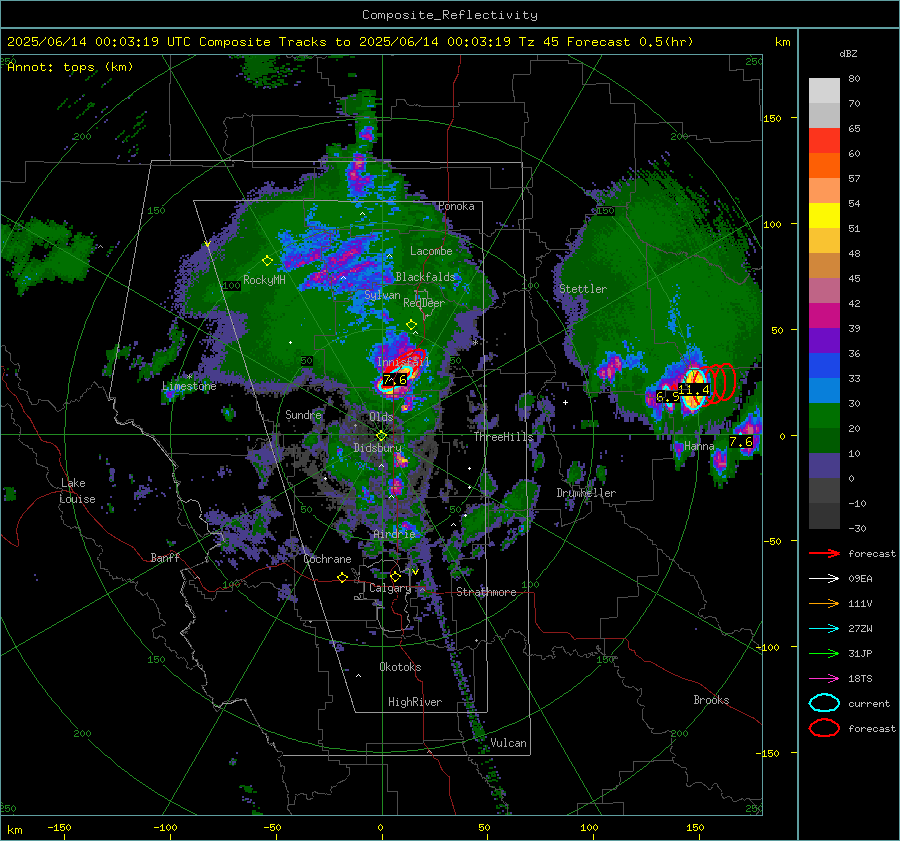Pick the red 65-60 dBZ color swatch
900x841 pixels.
point(824,141)
